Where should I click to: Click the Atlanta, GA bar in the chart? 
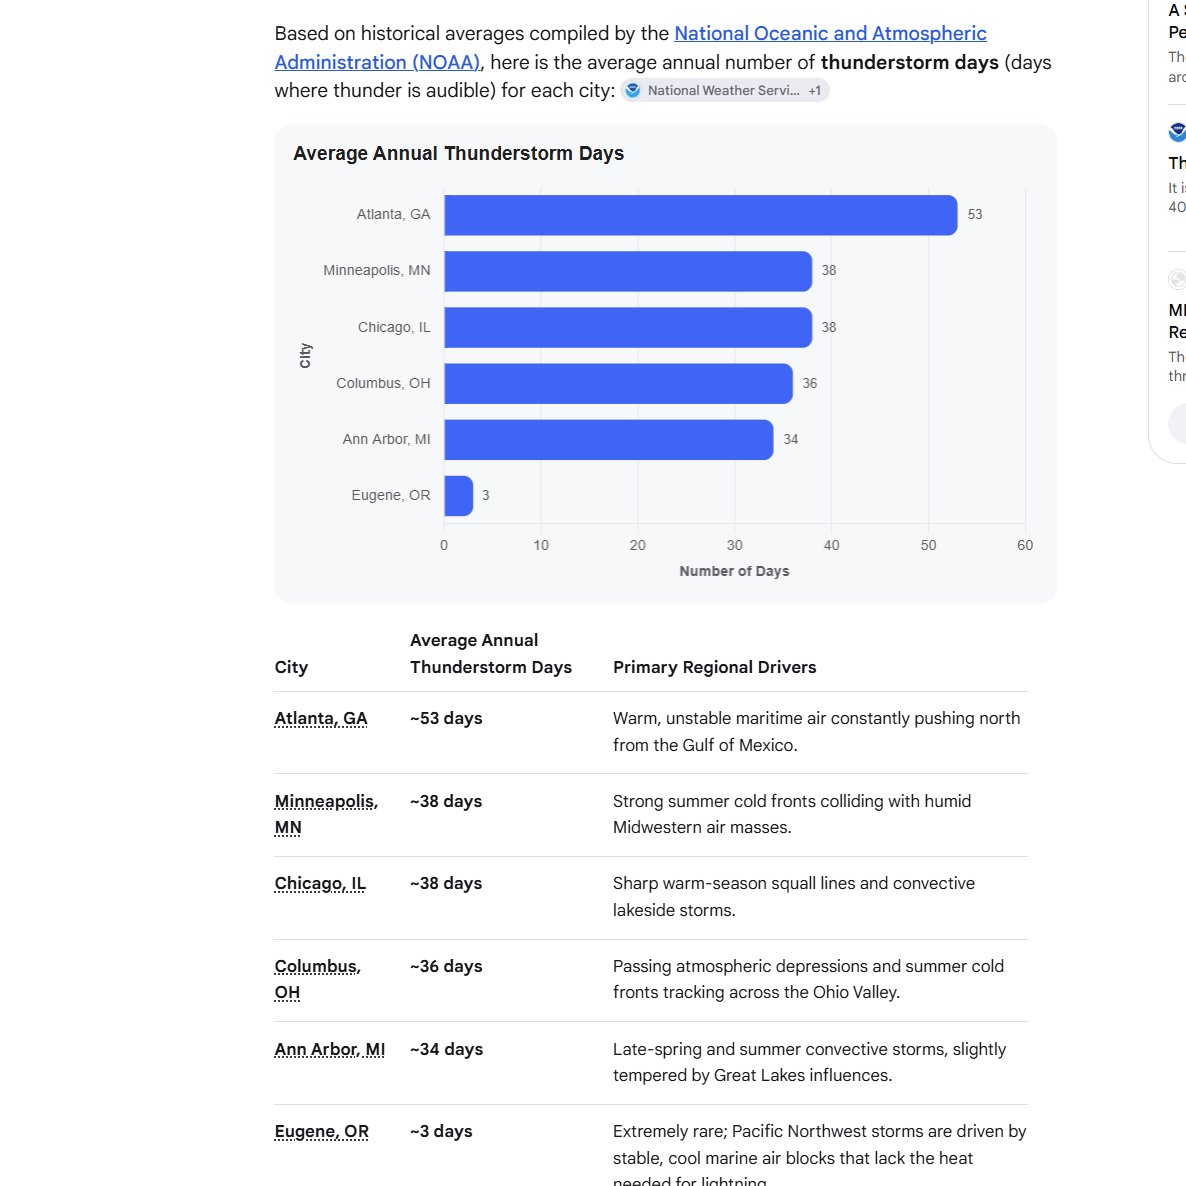coord(700,215)
